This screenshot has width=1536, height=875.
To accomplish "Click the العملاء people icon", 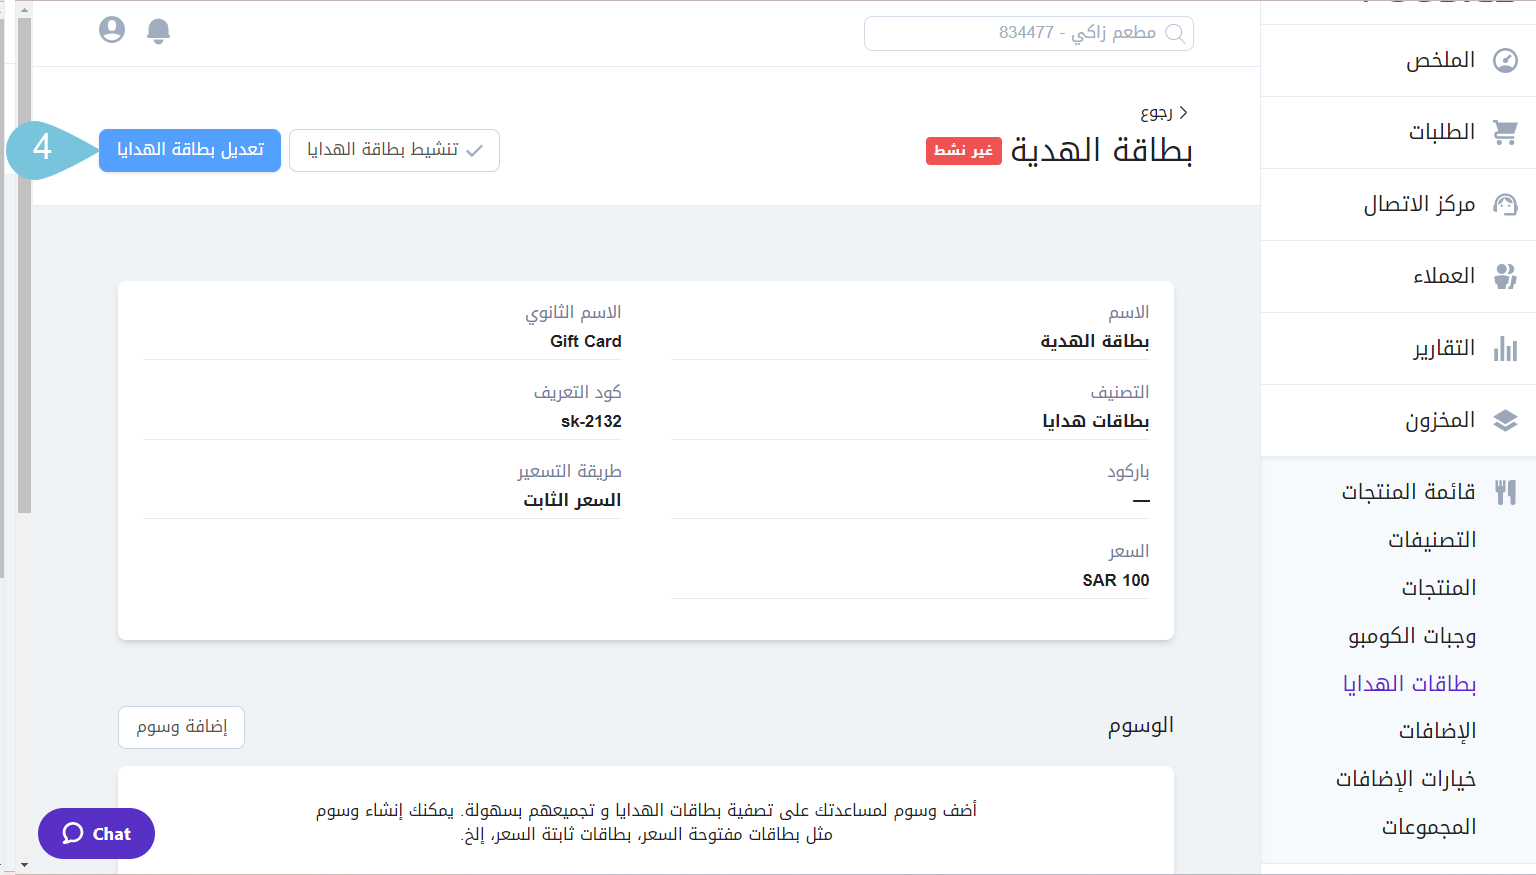I will (1505, 276).
